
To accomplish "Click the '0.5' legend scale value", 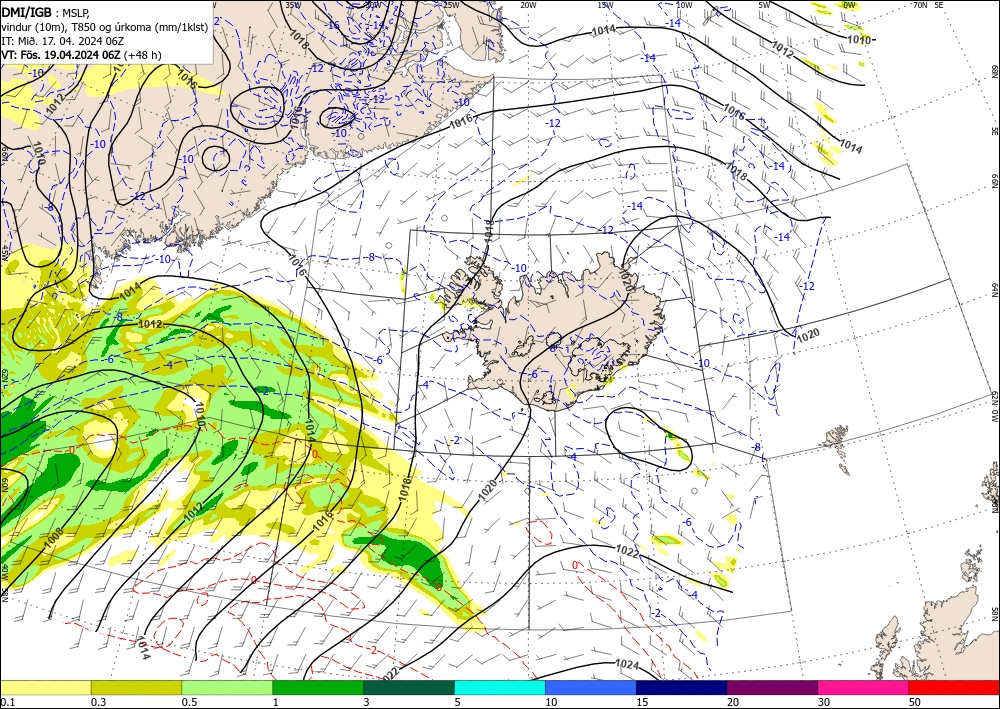I will point(189,702).
